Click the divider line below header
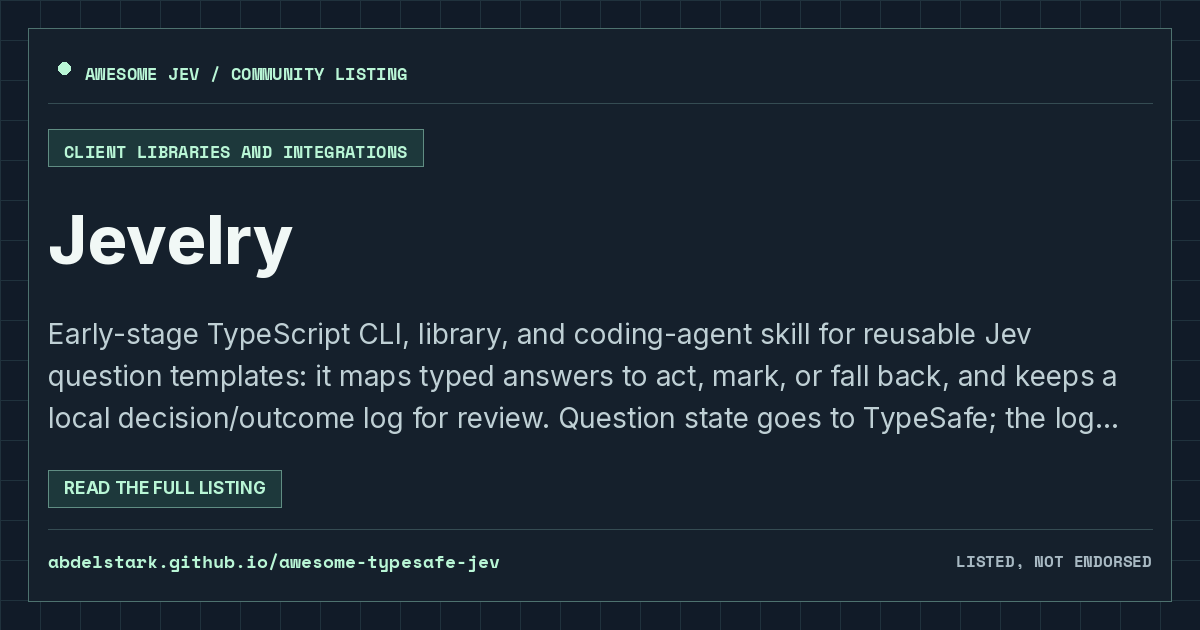Image resolution: width=1200 pixels, height=630 pixels. (x=600, y=103)
